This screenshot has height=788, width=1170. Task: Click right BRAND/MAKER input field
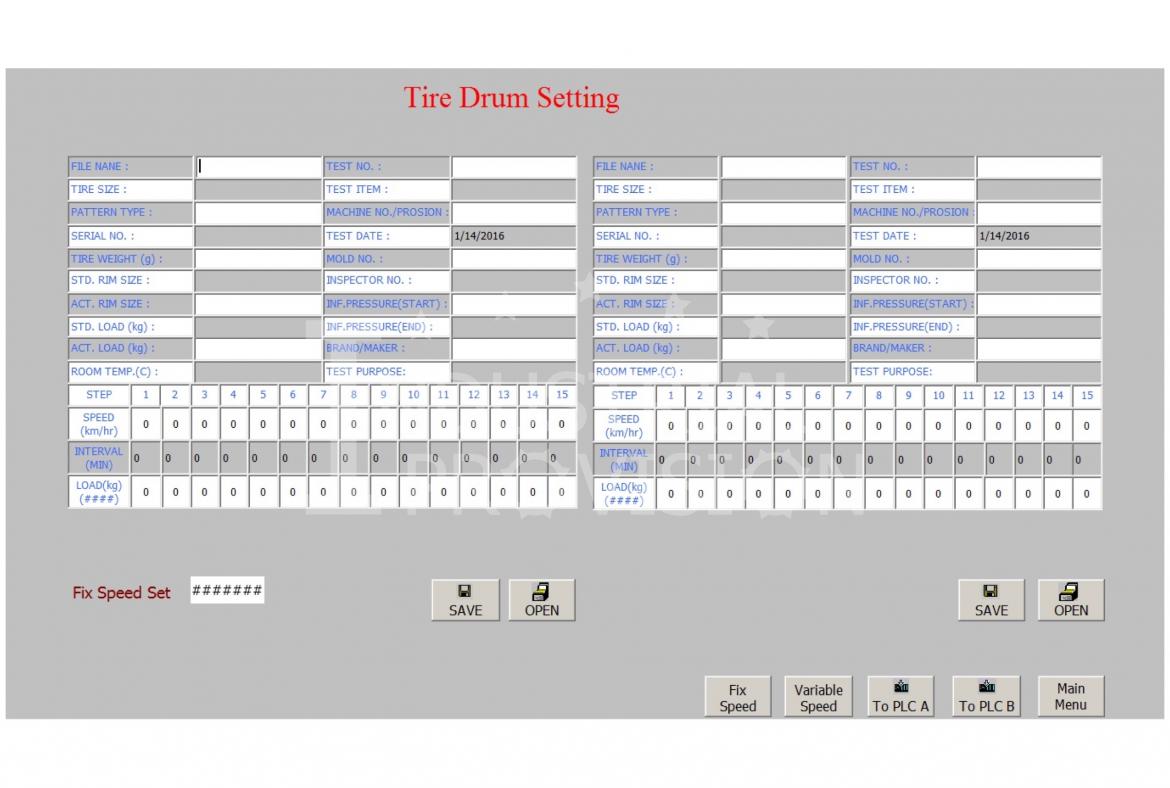(x=1038, y=349)
